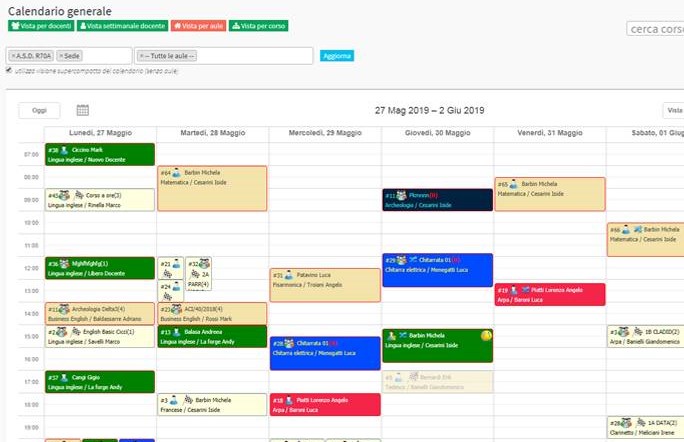The image size is (684, 442).
Task: Toggle the supercompact calendar view checkbox
Action: pos(9,70)
